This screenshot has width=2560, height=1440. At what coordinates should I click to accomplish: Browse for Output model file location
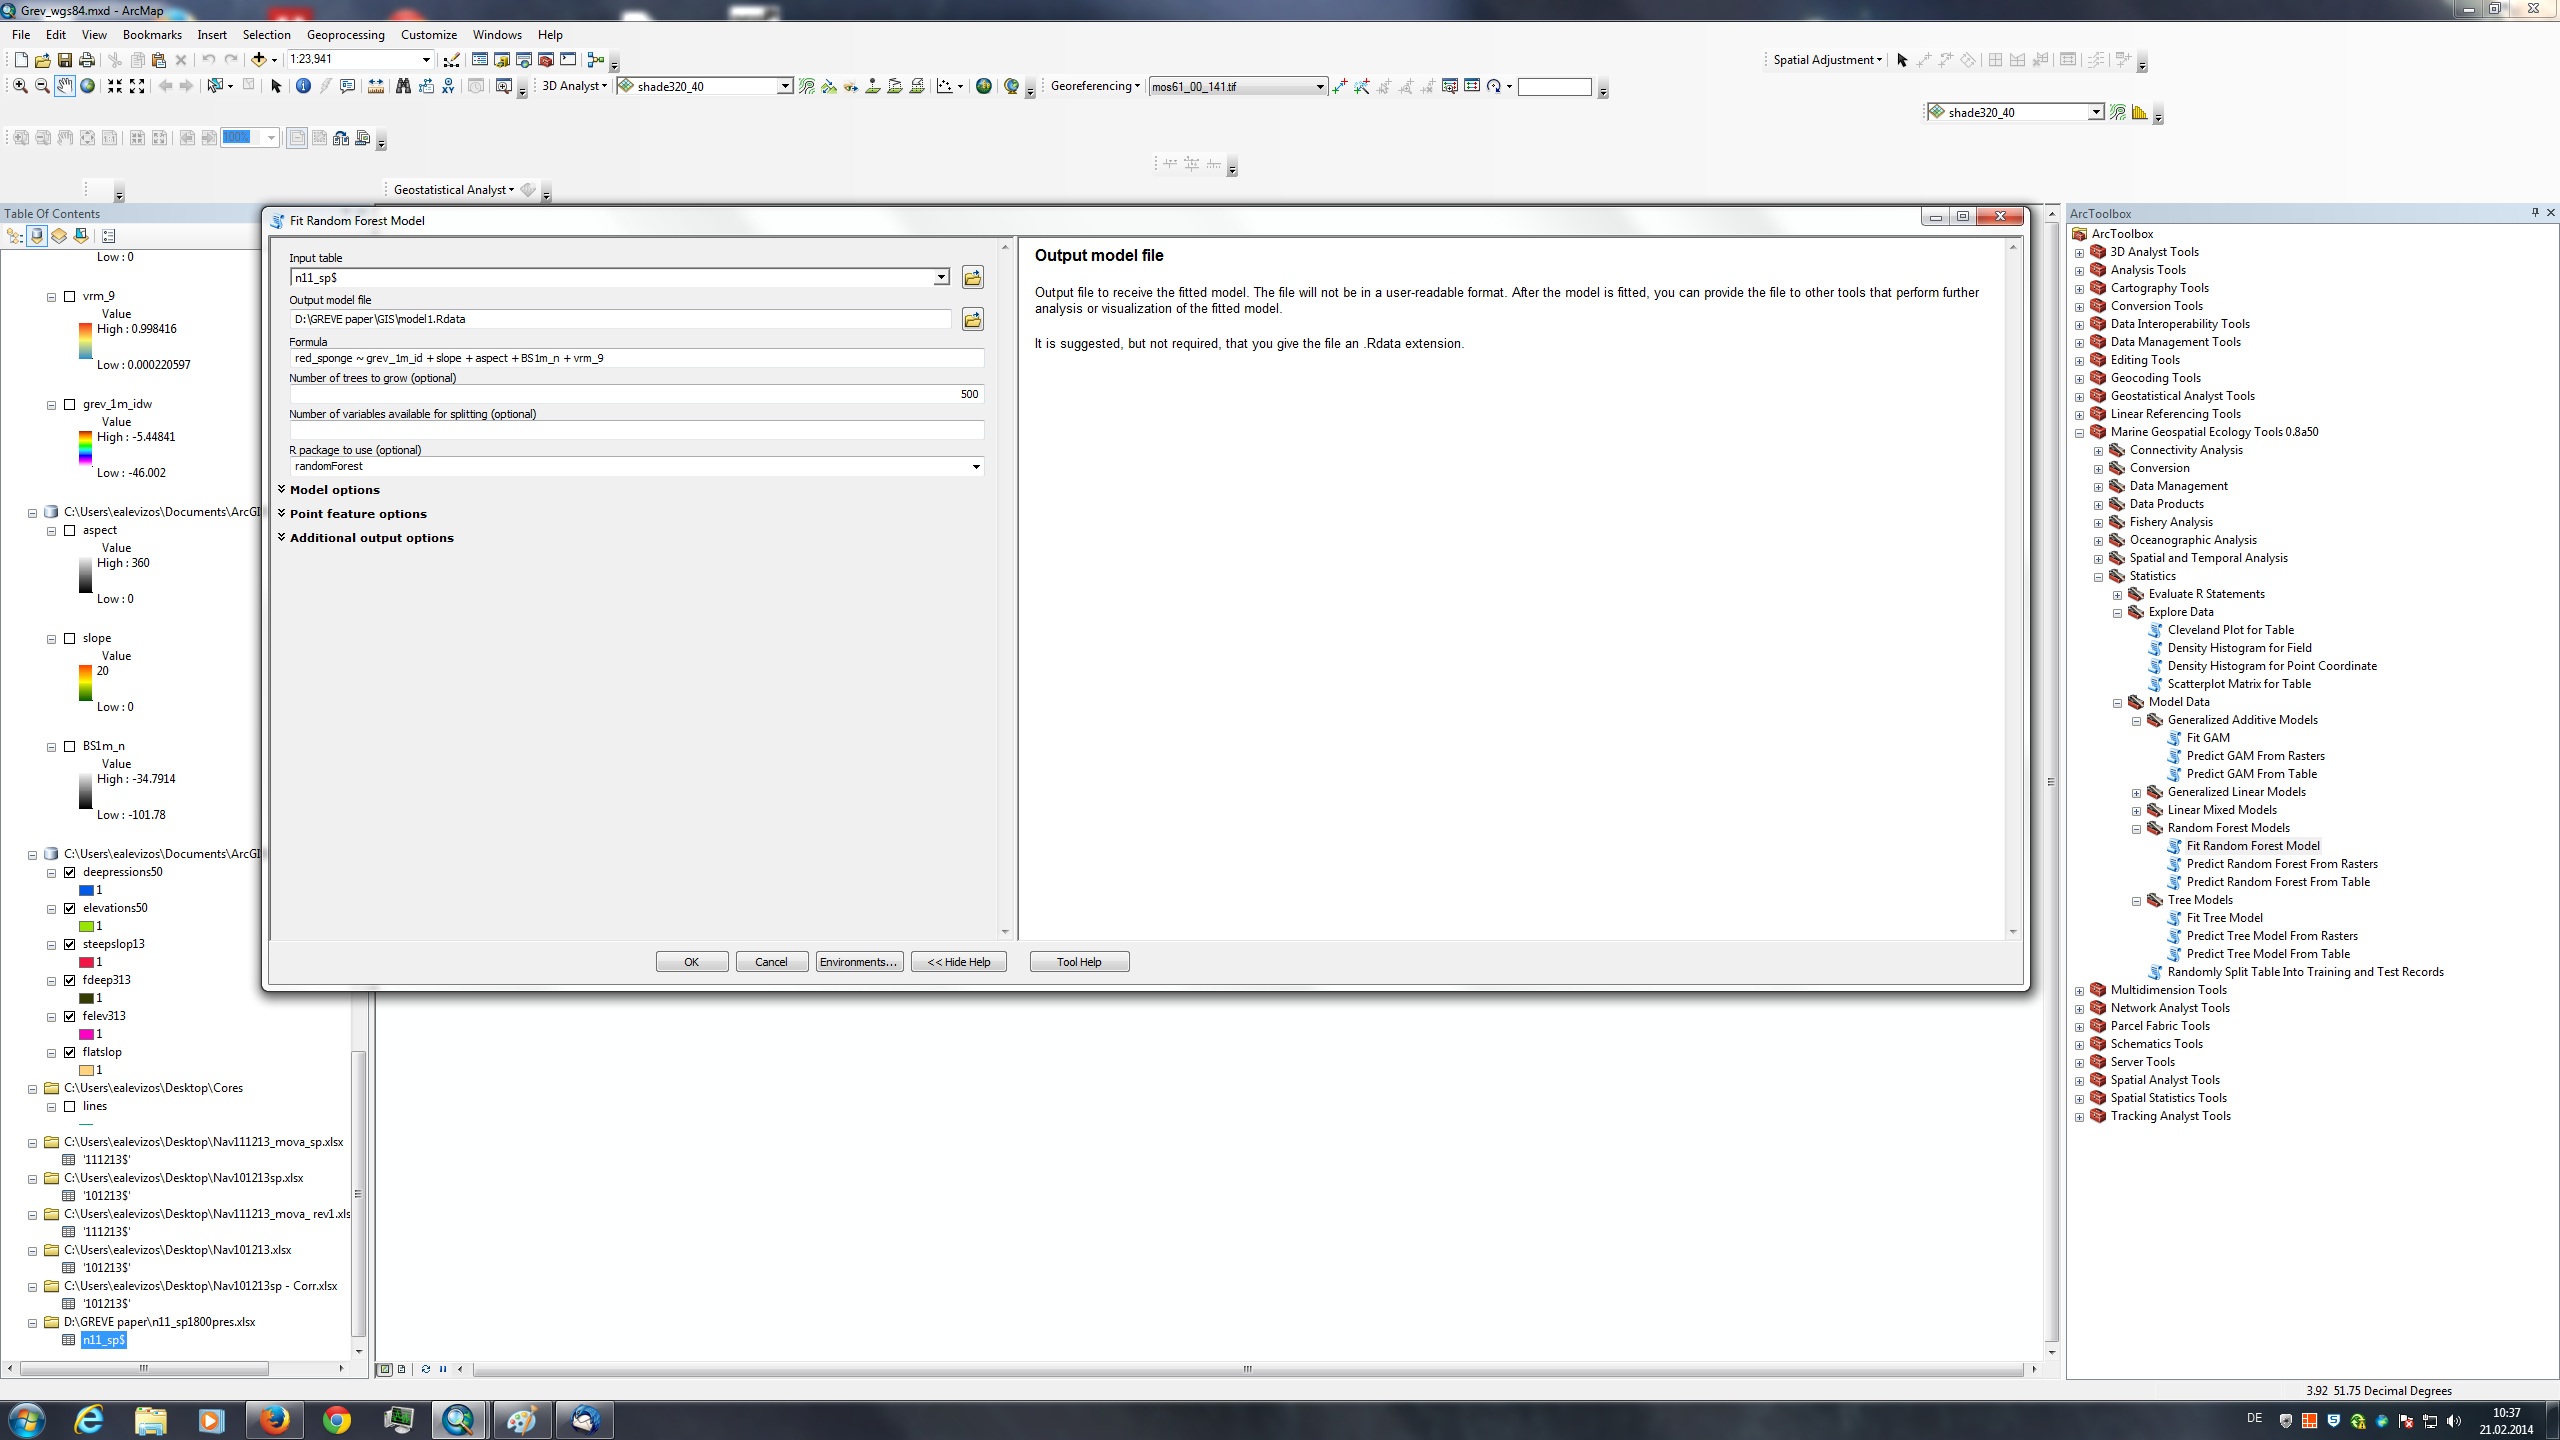click(x=972, y=319)
